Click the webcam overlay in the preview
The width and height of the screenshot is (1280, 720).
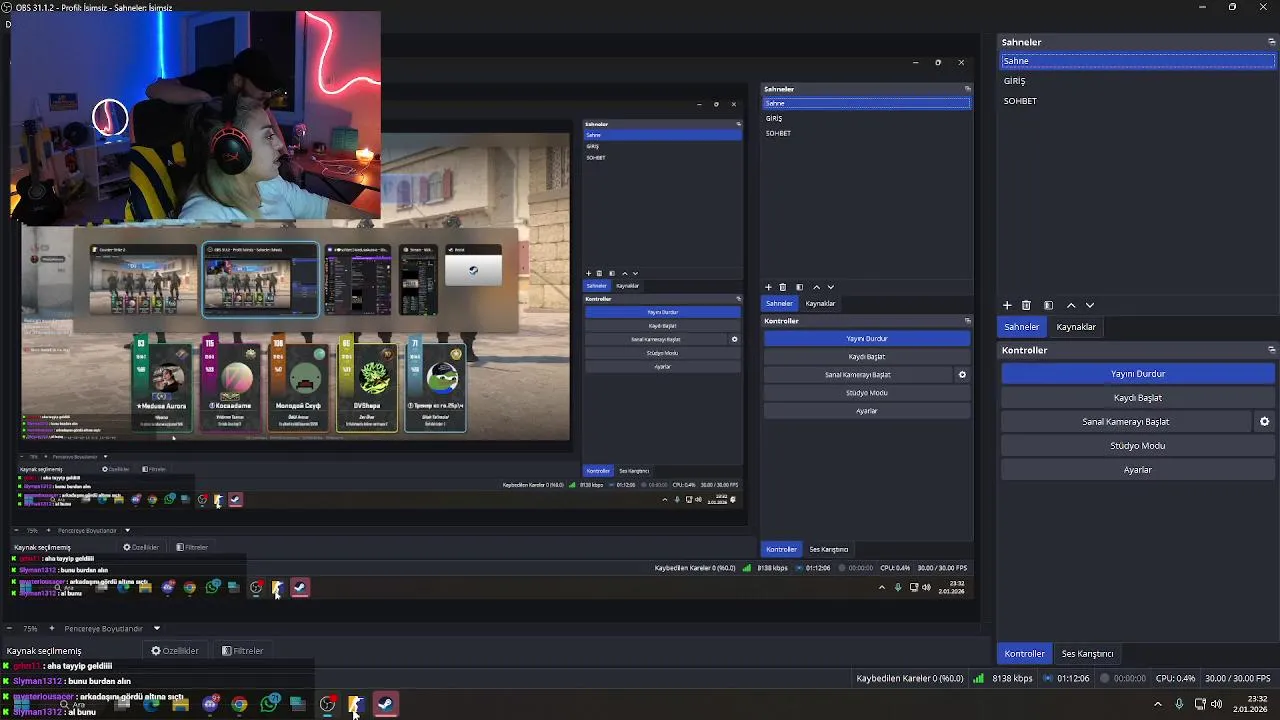pyautogui.click(x=196, y=116)
